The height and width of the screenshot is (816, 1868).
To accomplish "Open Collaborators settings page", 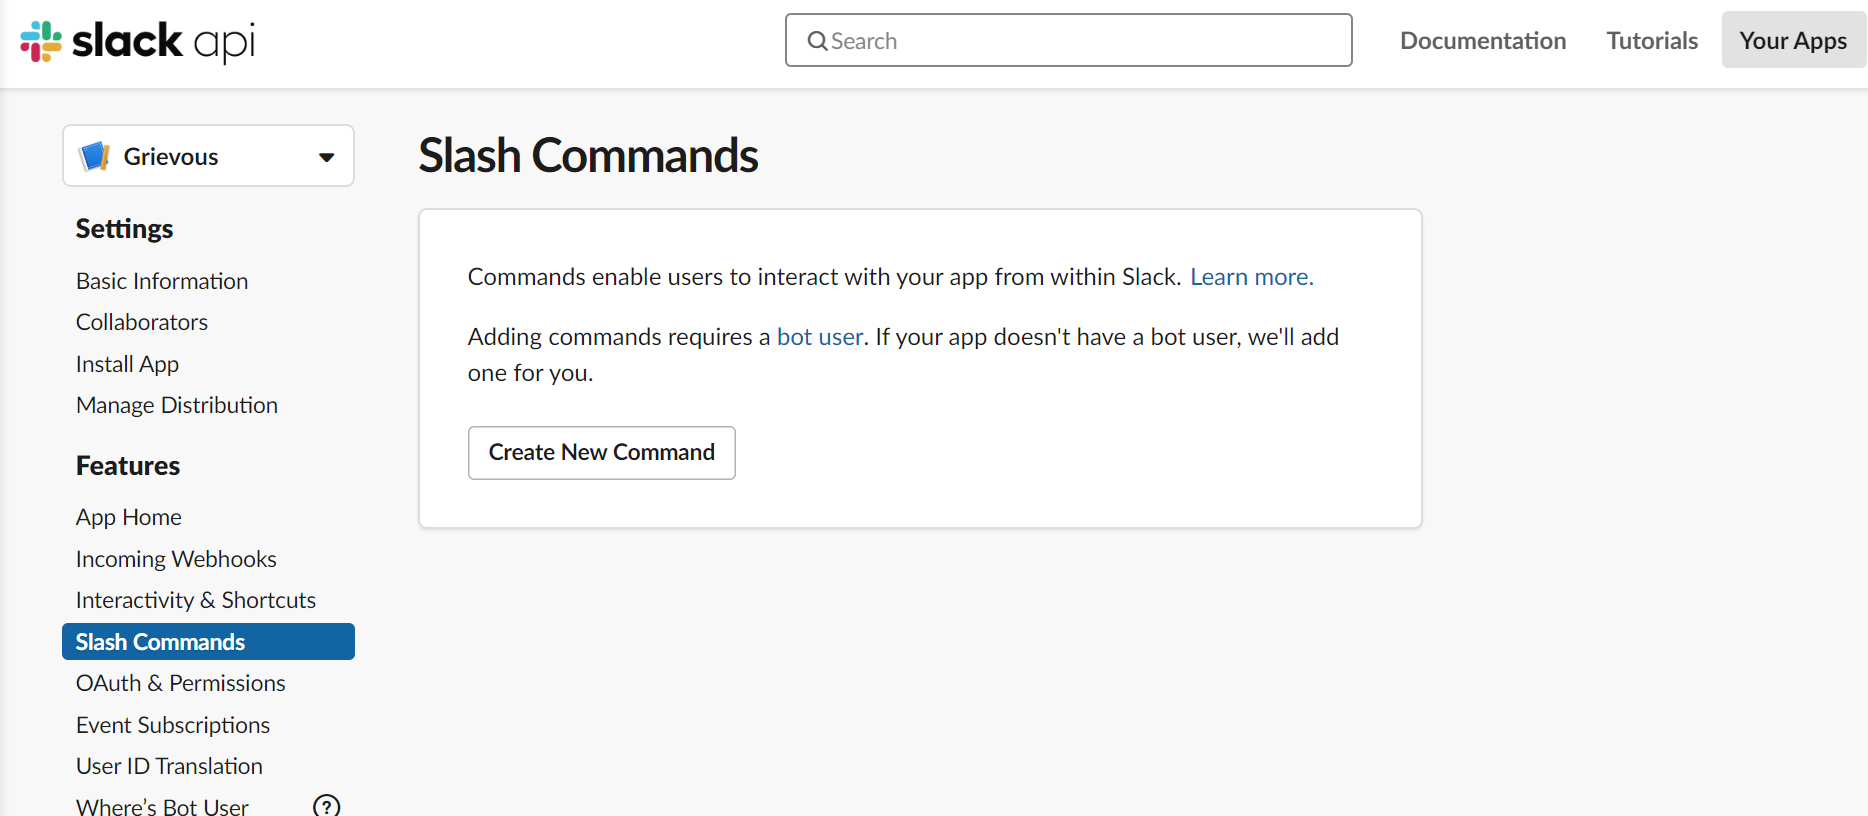I will pos(142,322).
